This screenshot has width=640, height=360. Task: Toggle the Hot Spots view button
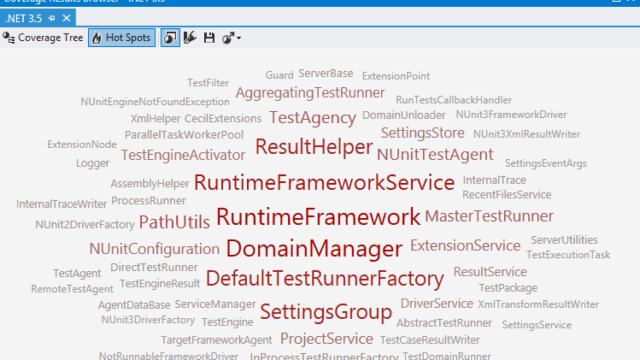[122, 38]
